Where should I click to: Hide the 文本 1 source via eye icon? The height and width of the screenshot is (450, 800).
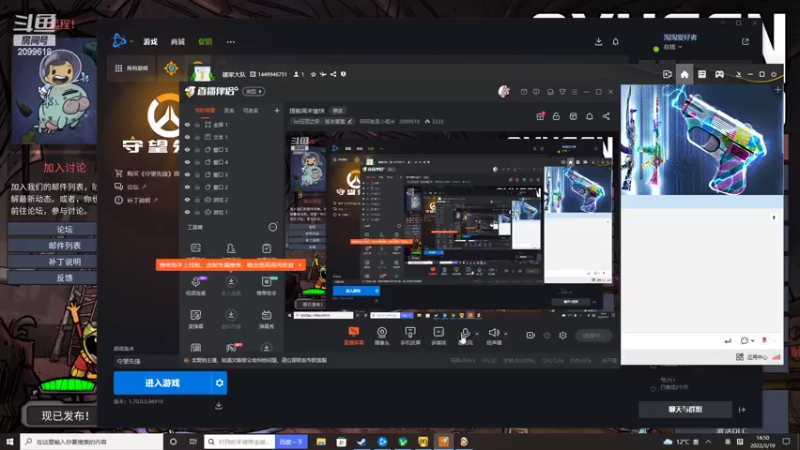pos(187,137)
